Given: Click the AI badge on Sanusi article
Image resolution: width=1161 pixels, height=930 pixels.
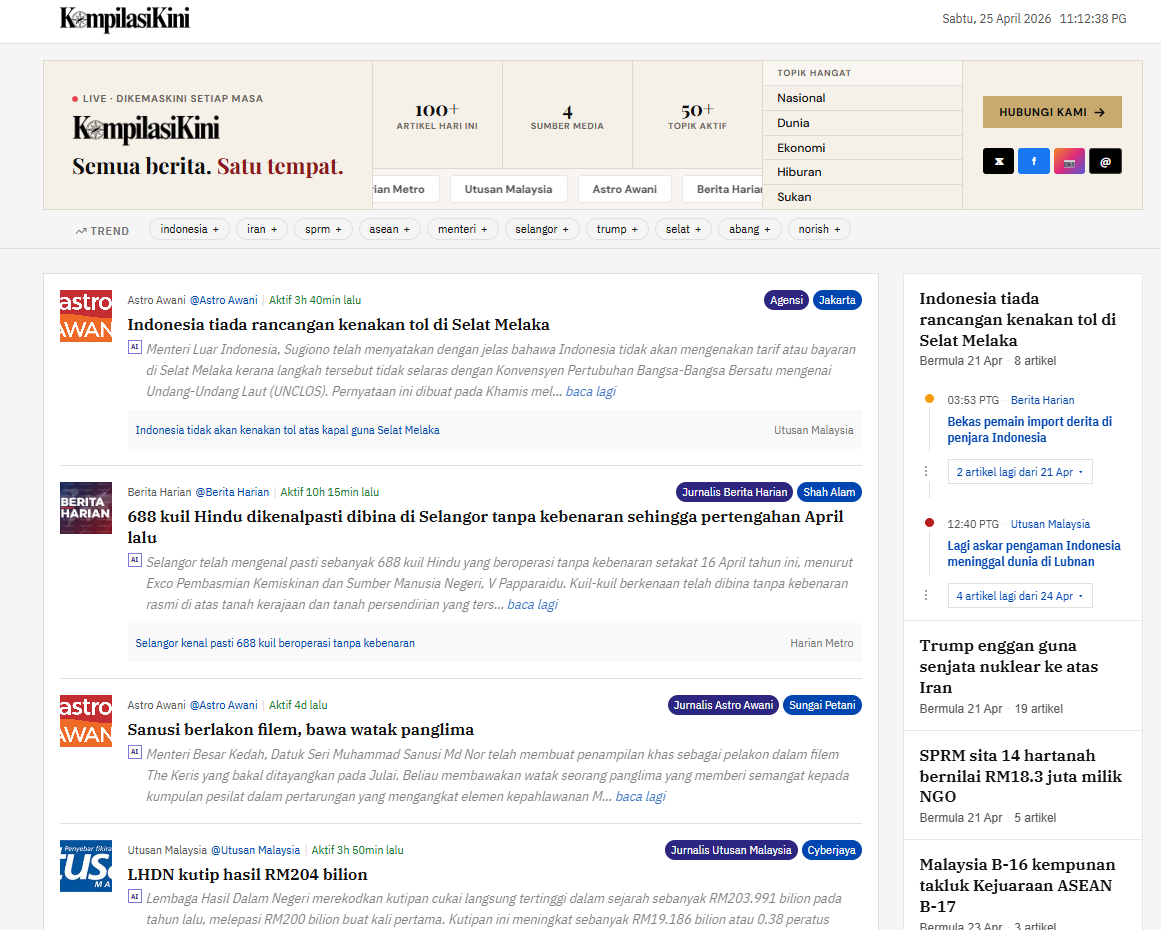Looking at the screenshot, I should (135, 752).
